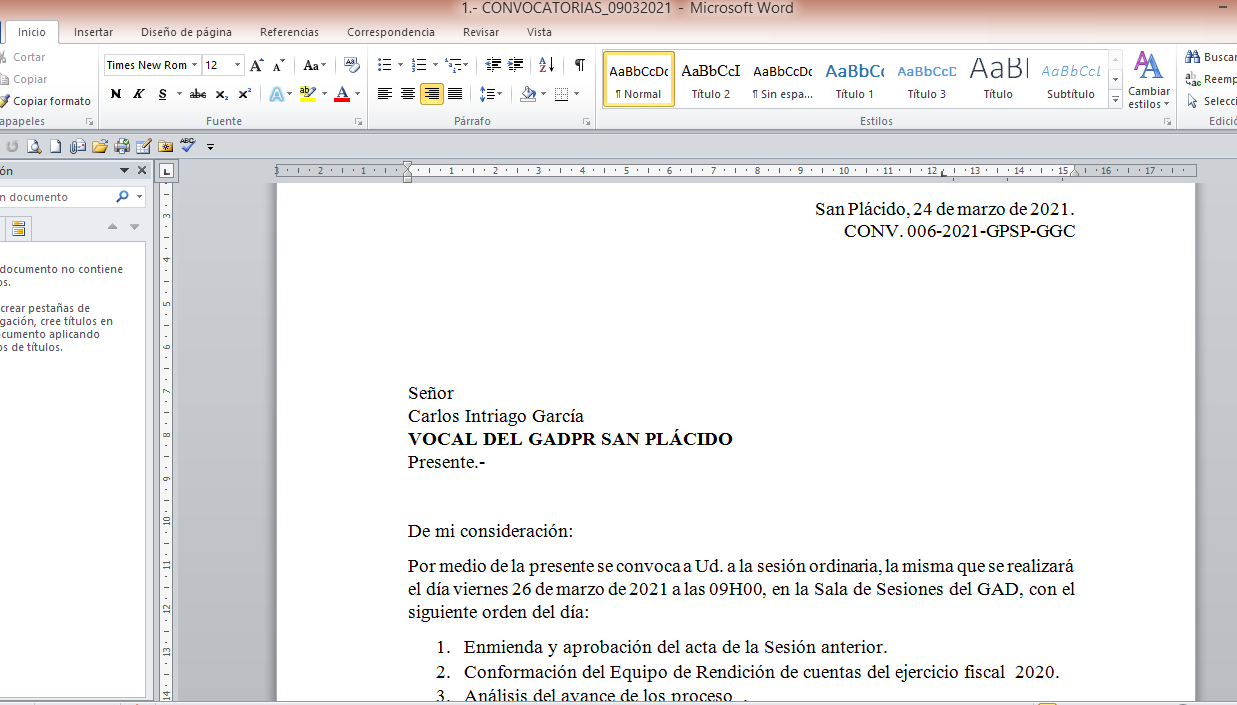Click the sort A-Z icon
The width and height of the screenshot is (1237, 705).
pyautogui.click(x=546, y=65)
